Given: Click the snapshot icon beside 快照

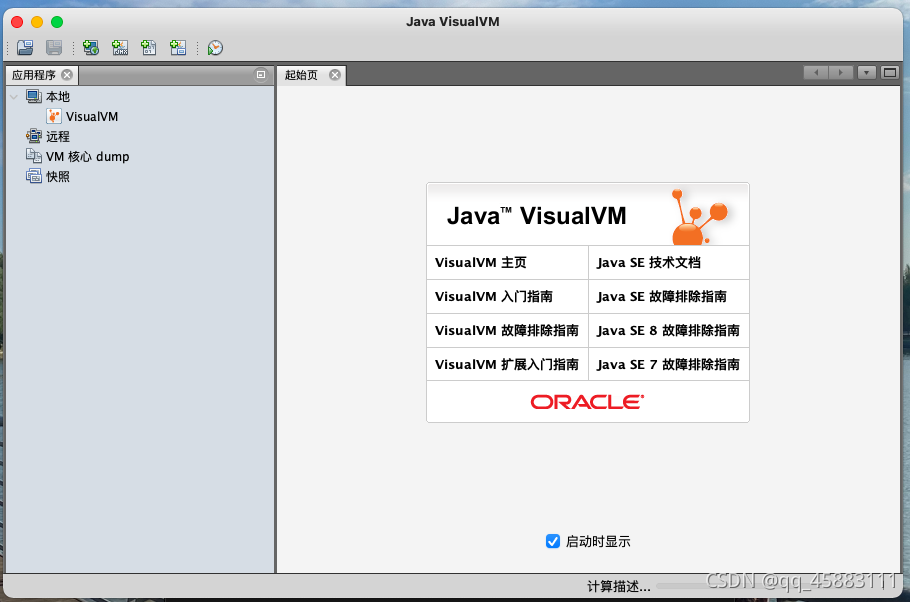Looking at the screenshot, I should tap(34, 176).
